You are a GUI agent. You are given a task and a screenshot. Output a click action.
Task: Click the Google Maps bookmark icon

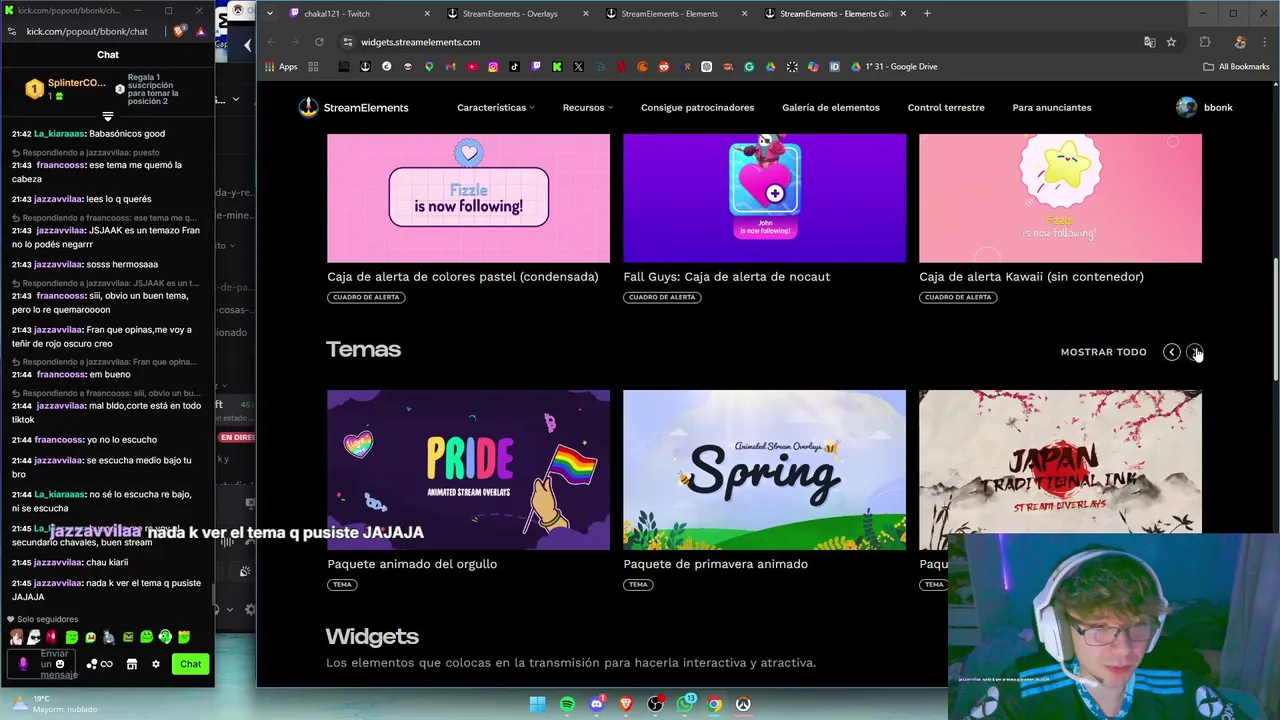tap(429, 67)
